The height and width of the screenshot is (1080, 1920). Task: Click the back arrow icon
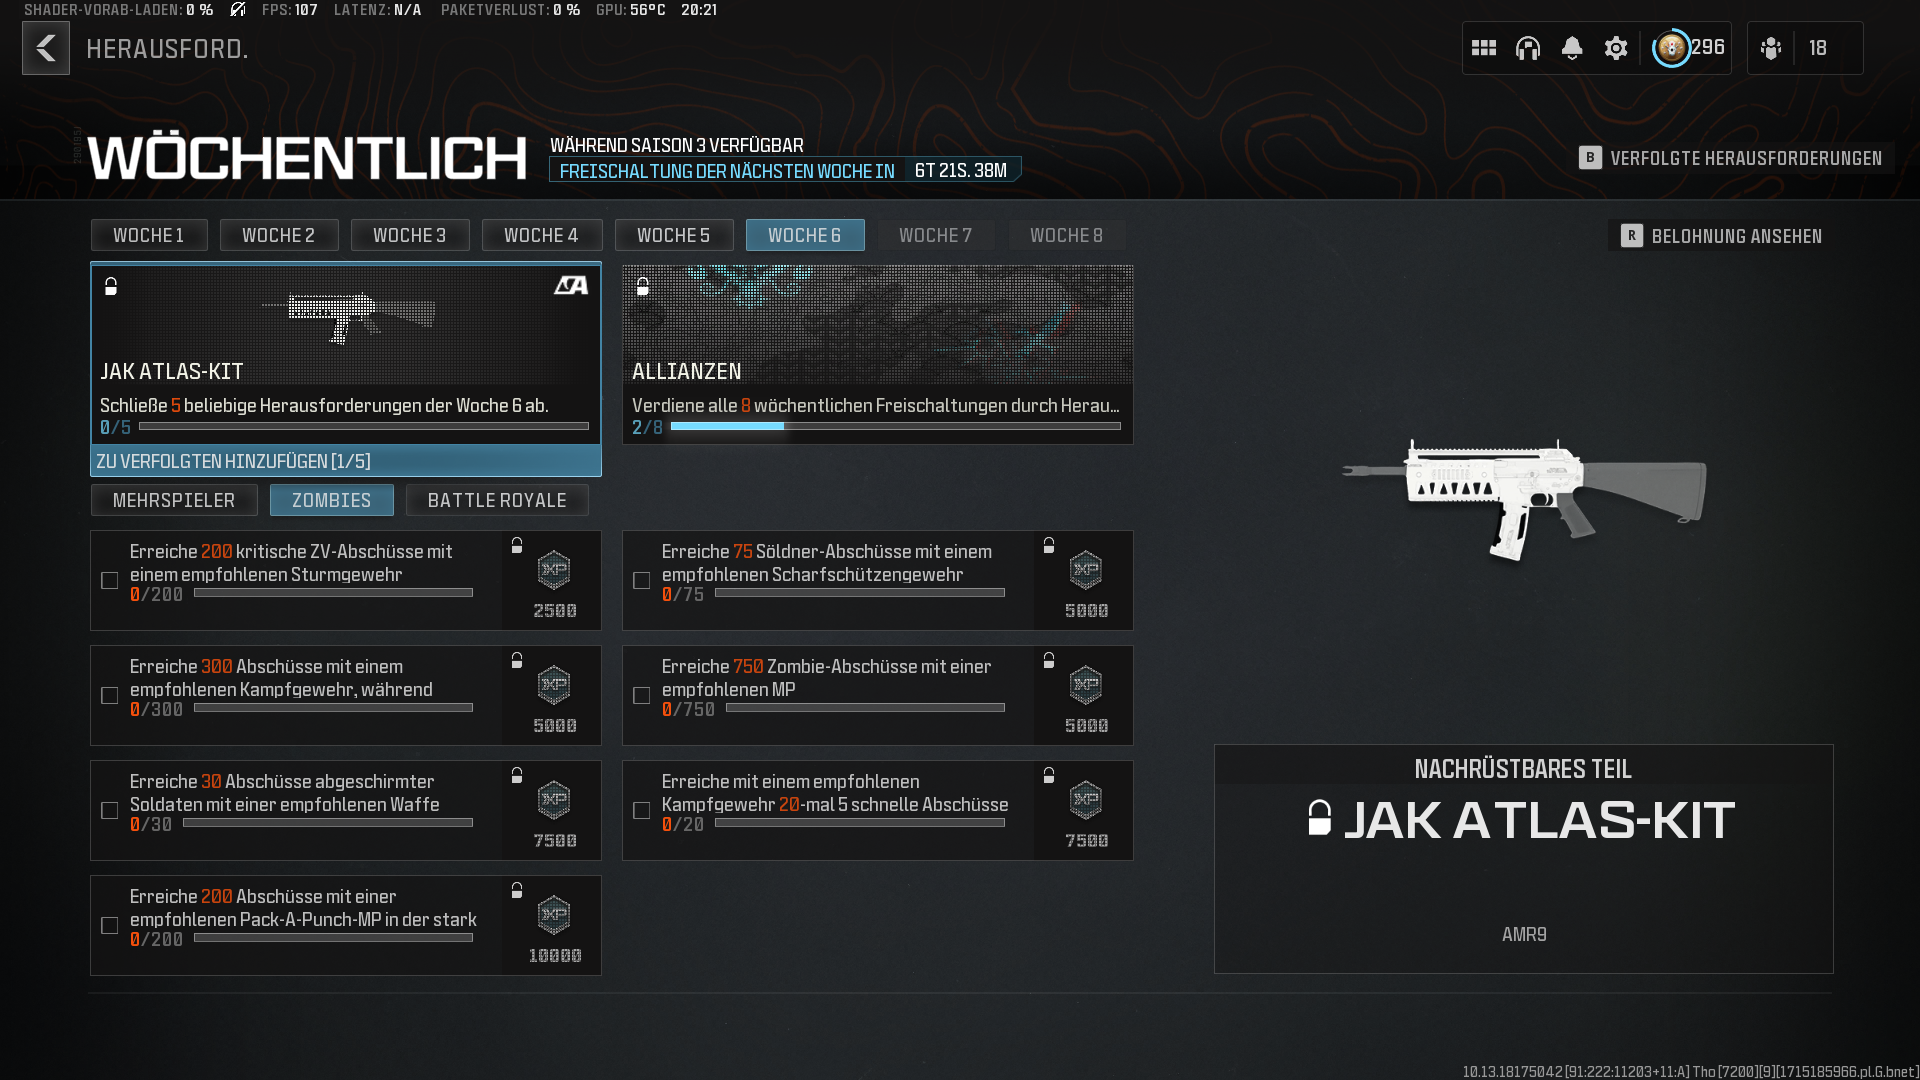[46, 48]
